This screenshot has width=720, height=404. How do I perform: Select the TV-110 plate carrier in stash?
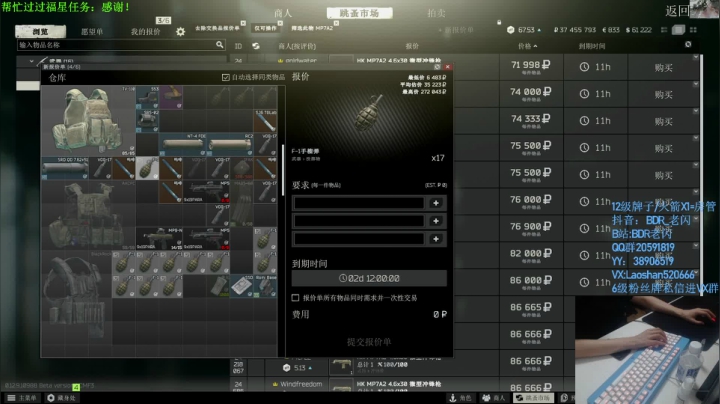pos(89,120)
